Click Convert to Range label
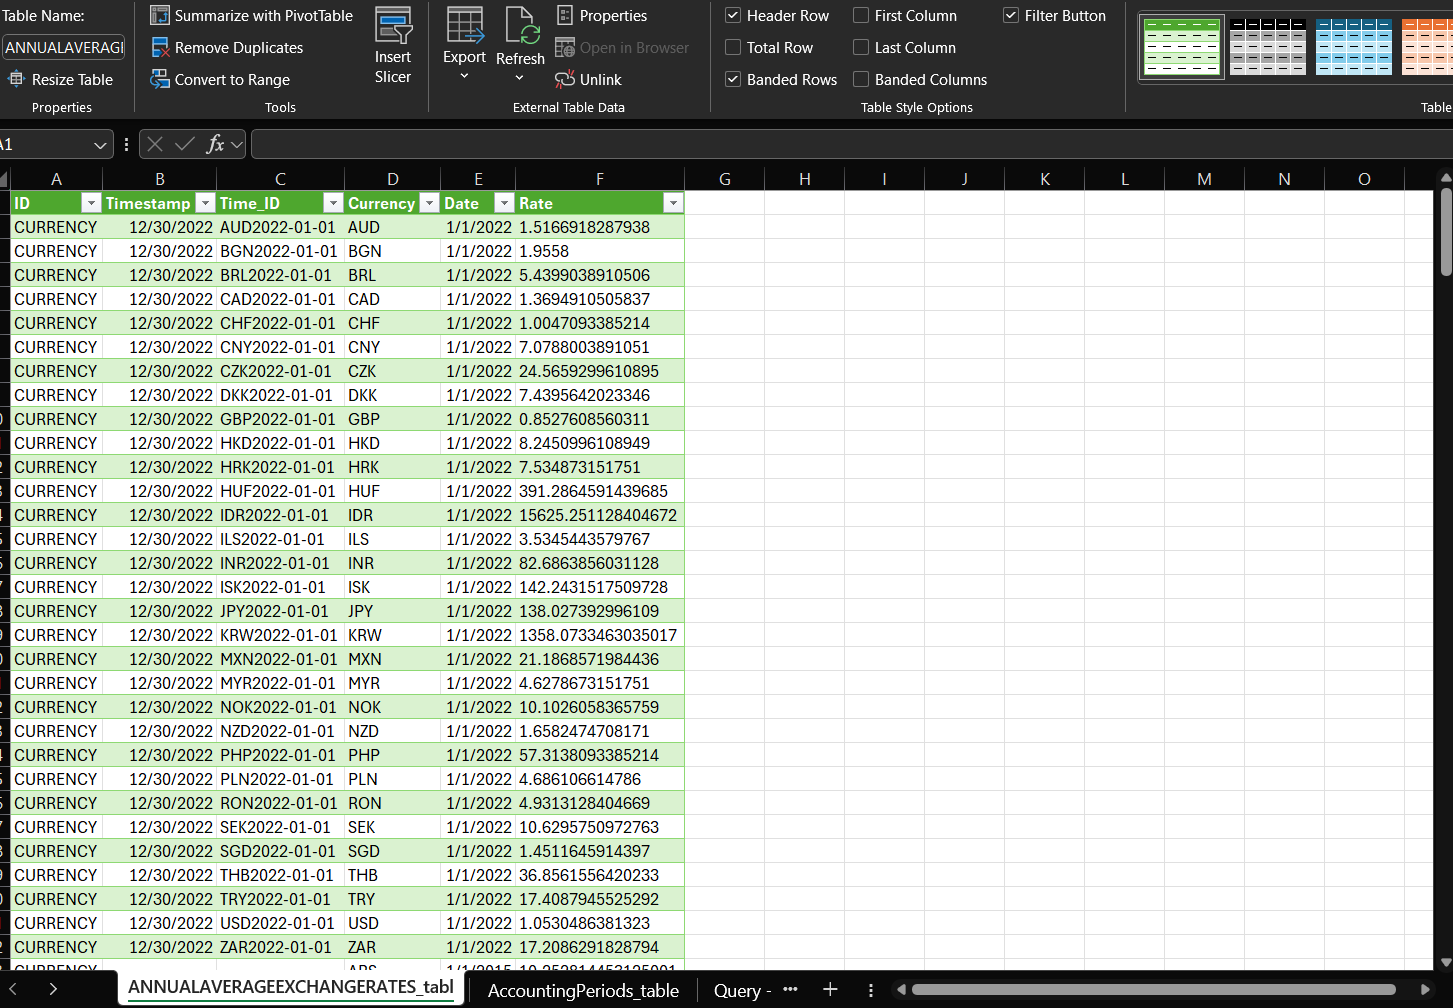Image resolution: width=1453 pixels, height=1008 pixels. (232, 80)
